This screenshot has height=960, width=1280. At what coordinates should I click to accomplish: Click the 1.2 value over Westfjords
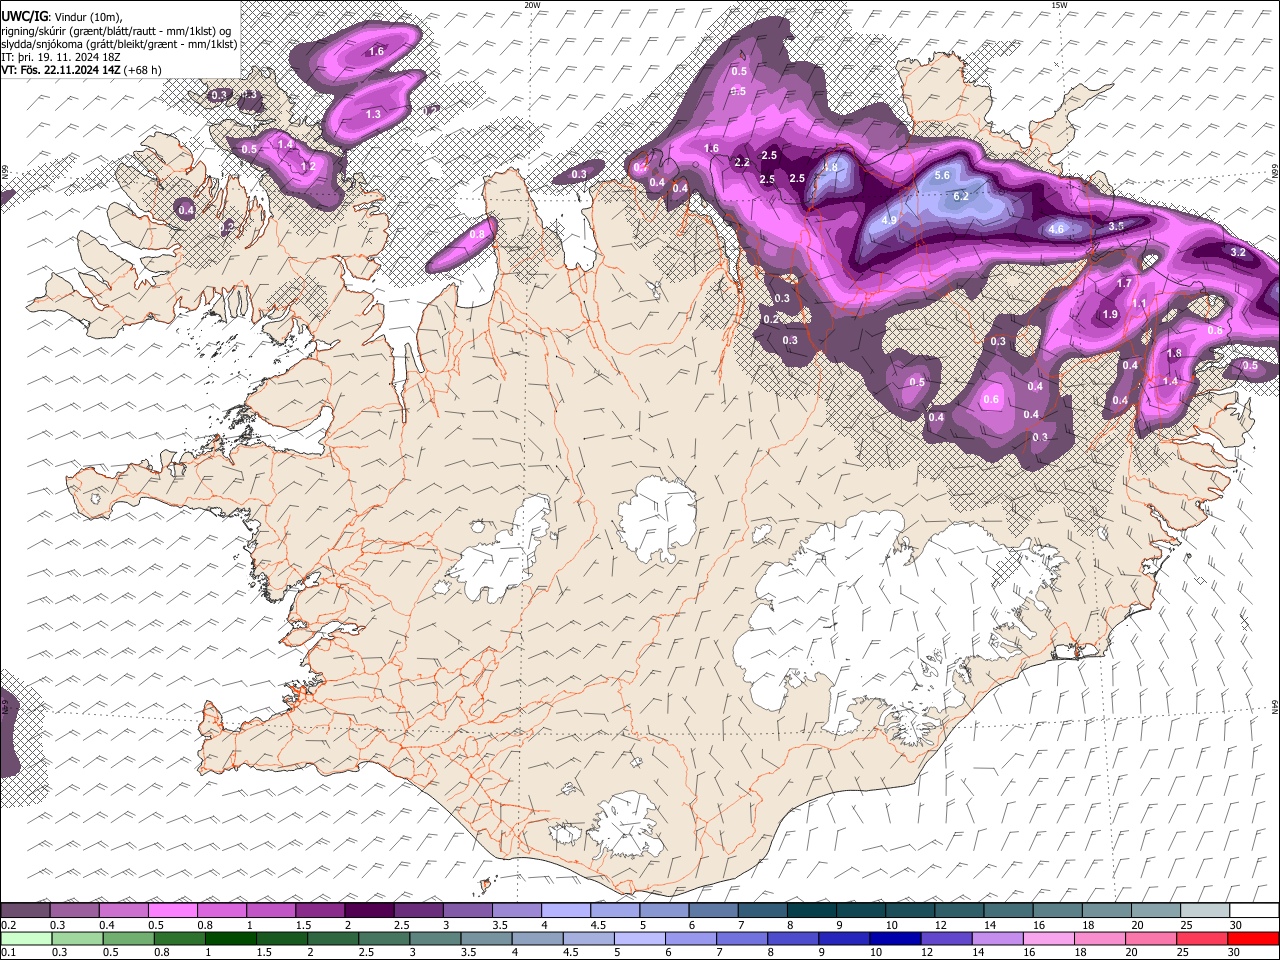coord(308,166)
